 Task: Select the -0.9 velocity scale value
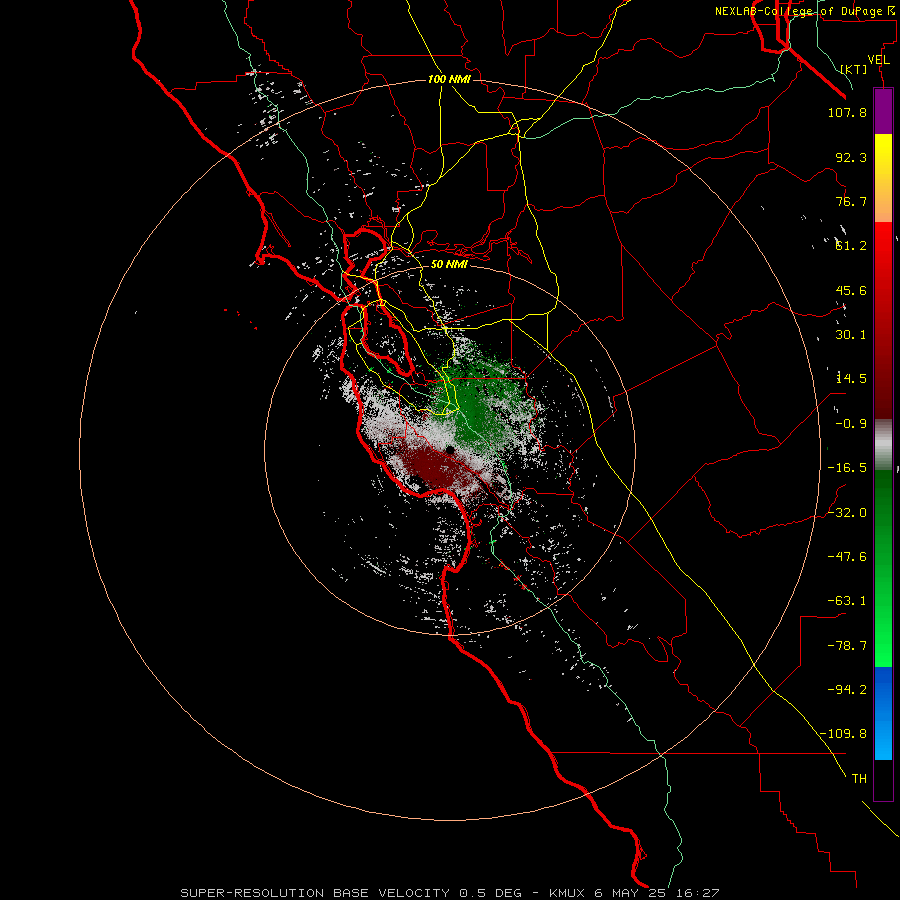click(851, 424)
